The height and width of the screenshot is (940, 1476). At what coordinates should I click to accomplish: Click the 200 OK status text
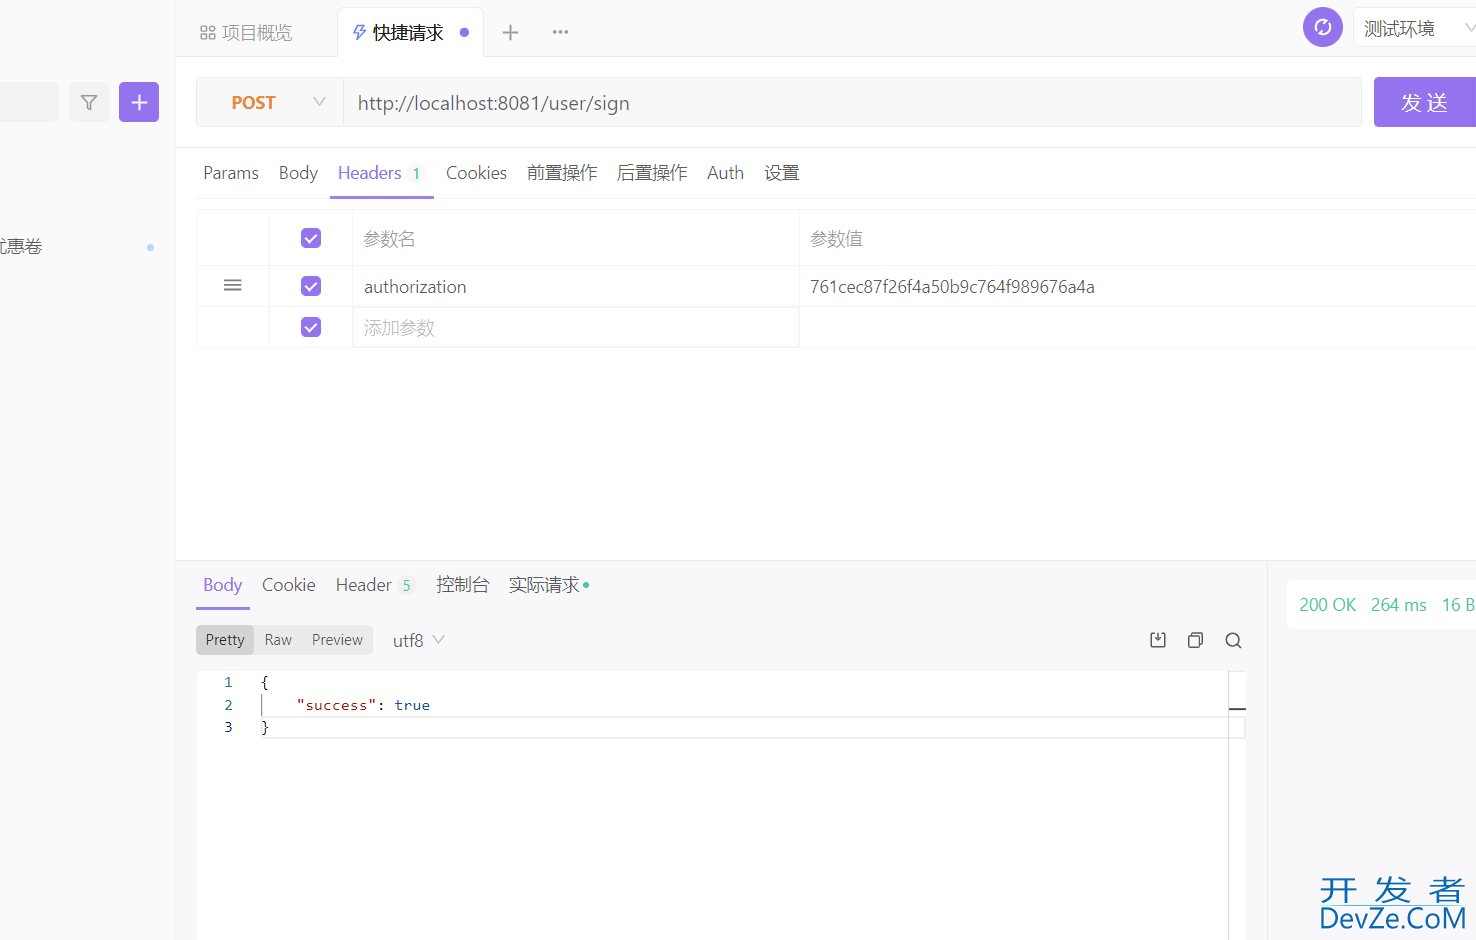1327,605
